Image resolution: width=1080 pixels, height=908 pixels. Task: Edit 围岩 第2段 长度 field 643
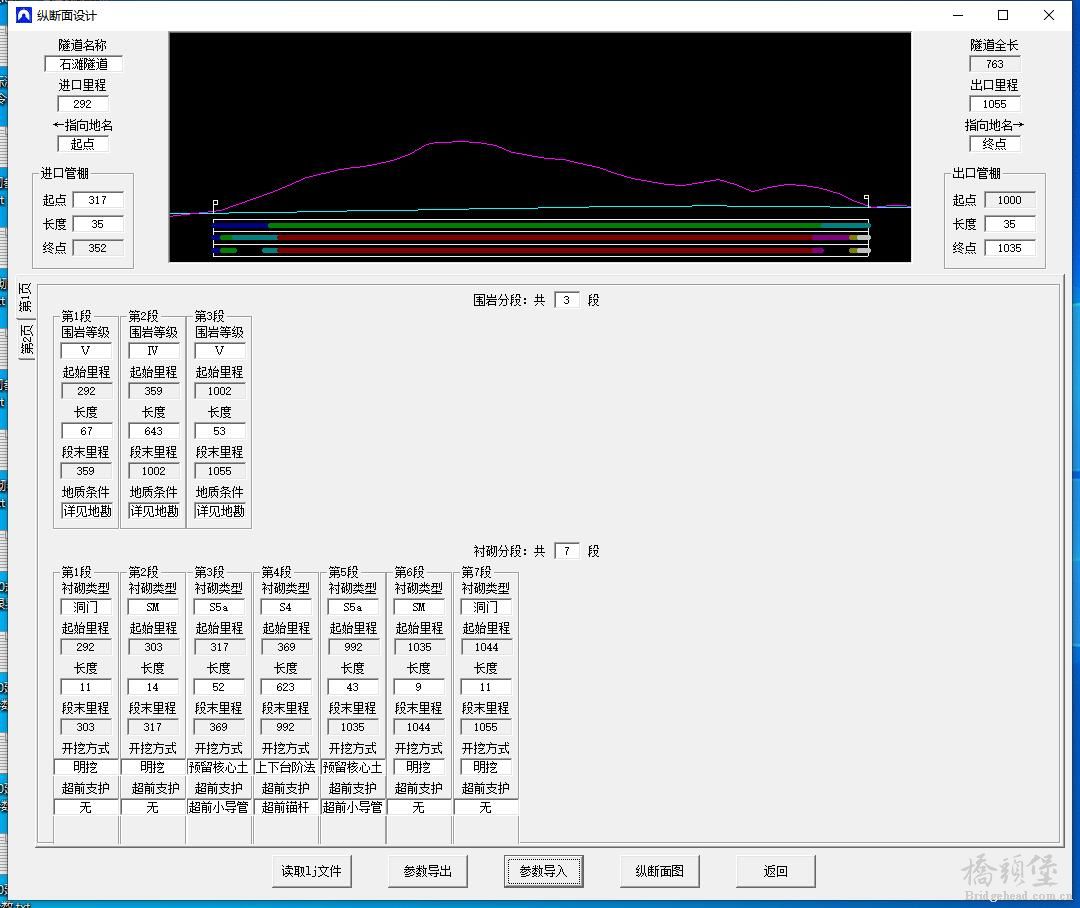pyautogui.click(x=153, y=431)
